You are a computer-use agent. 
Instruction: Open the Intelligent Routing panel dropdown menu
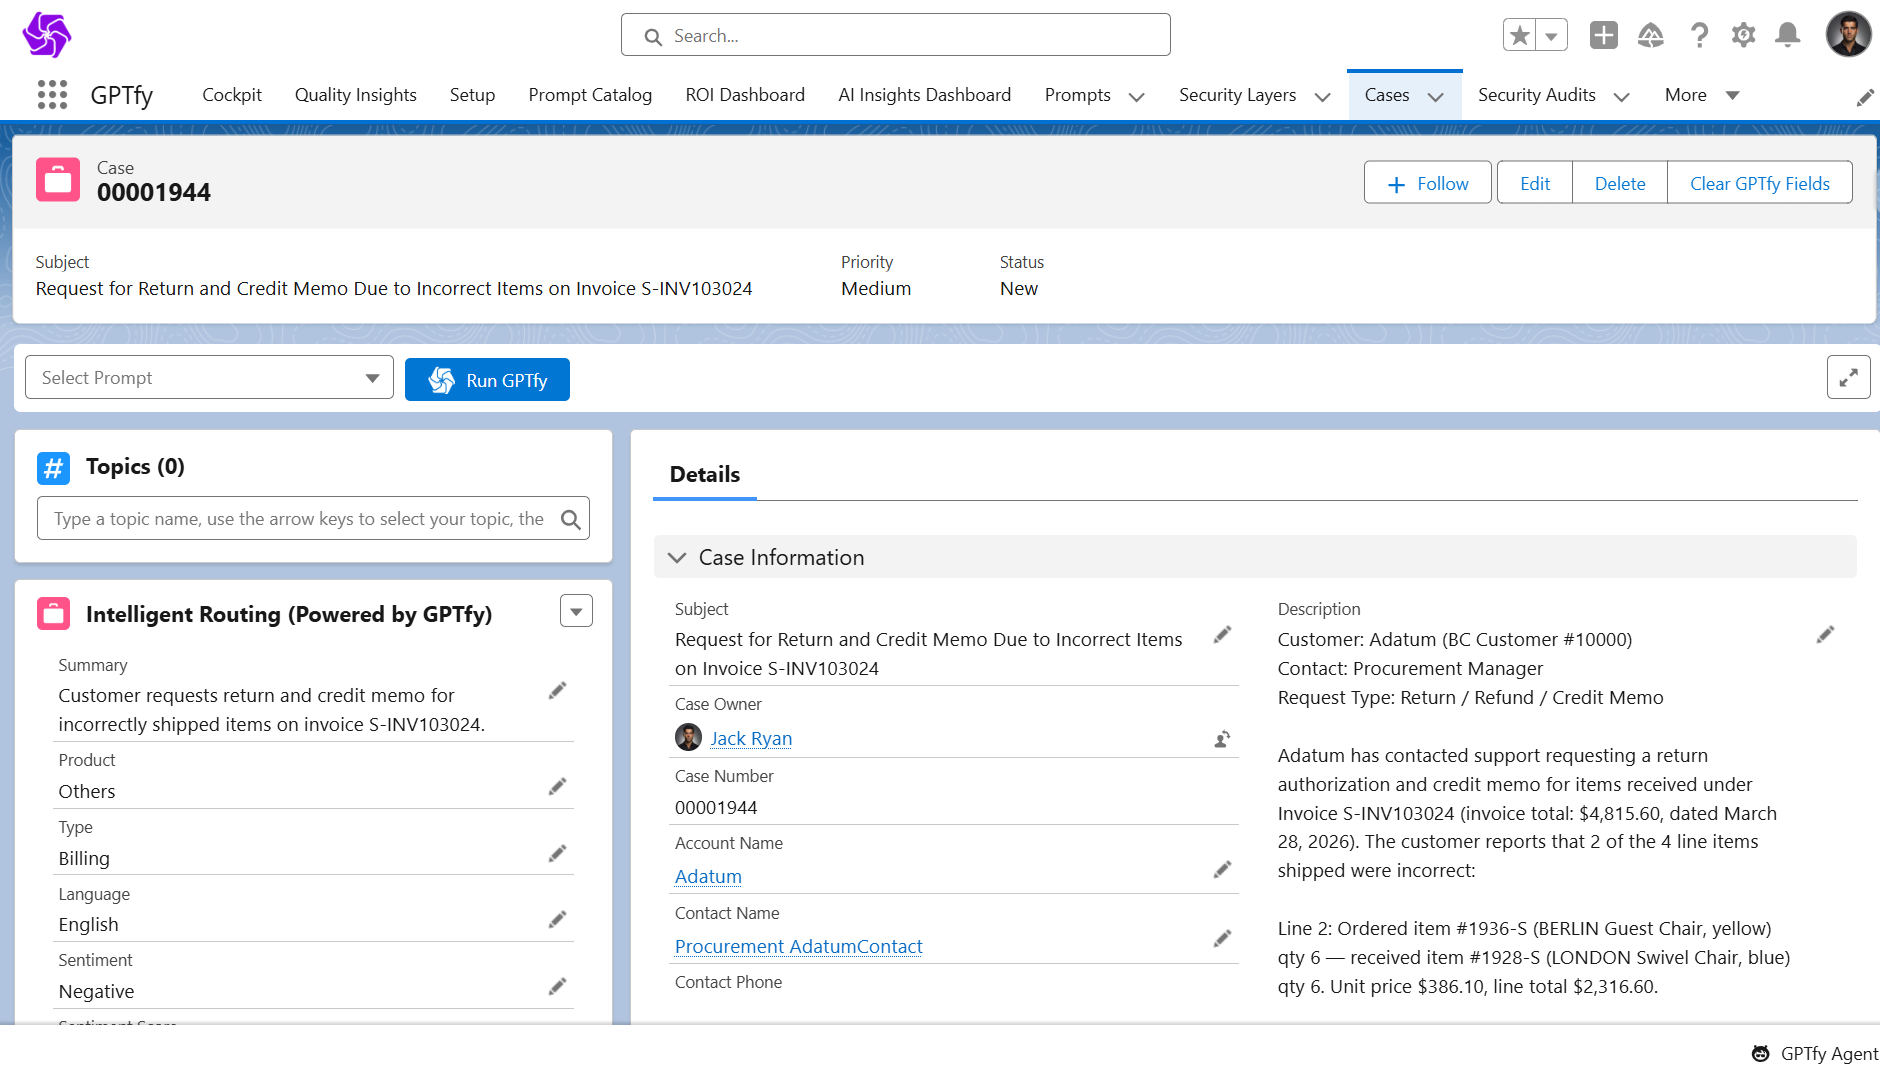pyautogui.click(x=576, y=611)
